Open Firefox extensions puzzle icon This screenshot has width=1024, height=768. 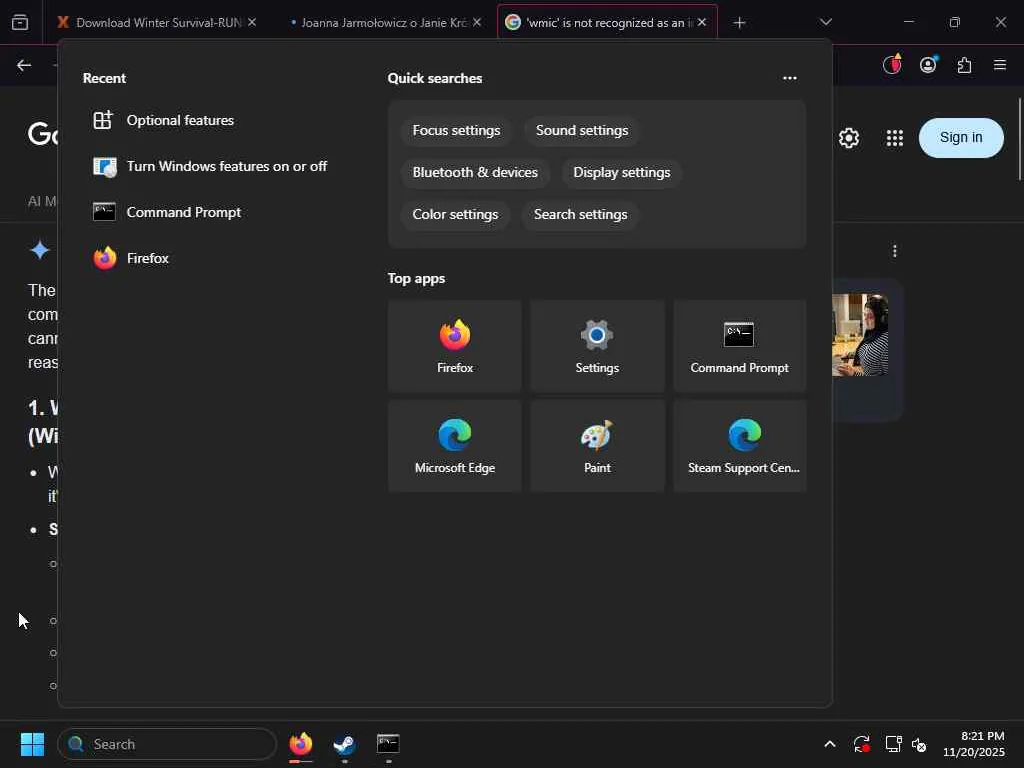click(x=964, y=65)
